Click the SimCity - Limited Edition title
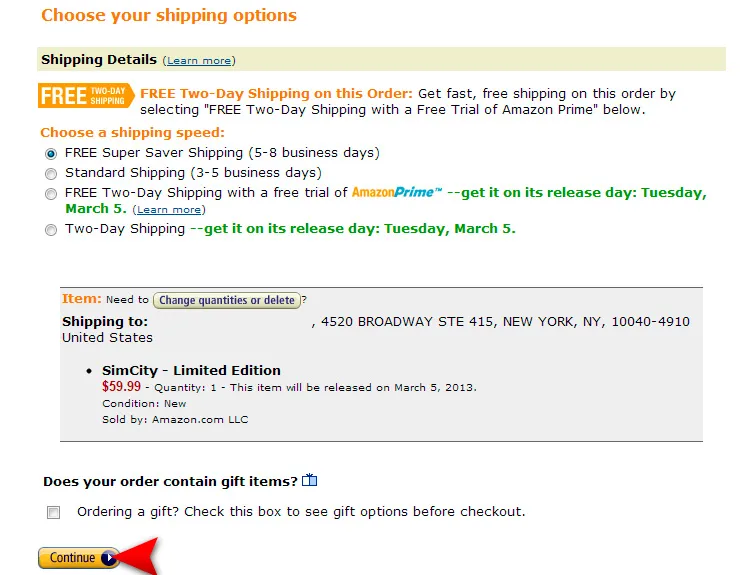 click(191, 370)
